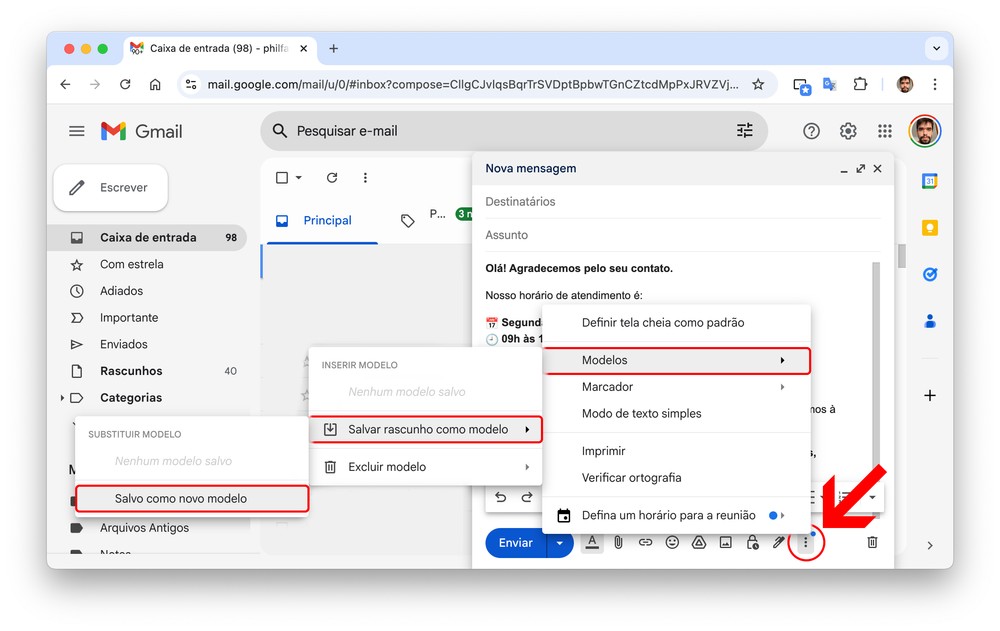Insert files from Google Drive icon
1000x631 pixels.
coord(699,542)
